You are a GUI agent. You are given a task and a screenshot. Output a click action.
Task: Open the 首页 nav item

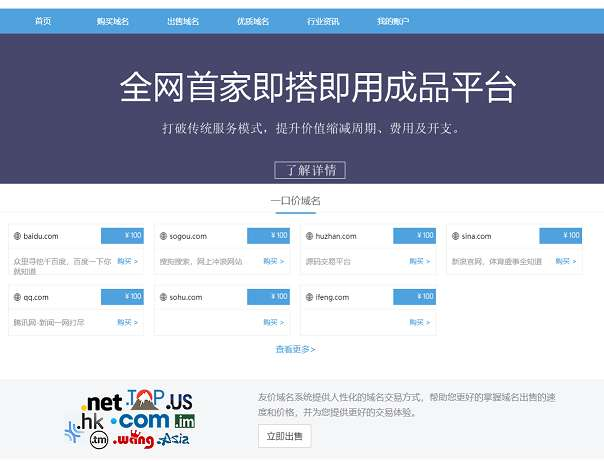[x=43, y=21]
